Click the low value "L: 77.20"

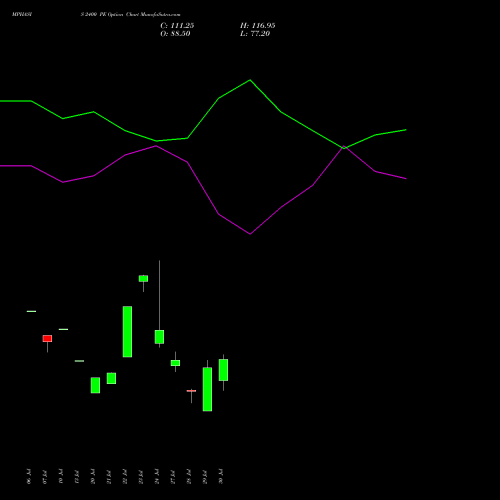tap(255, 34)
